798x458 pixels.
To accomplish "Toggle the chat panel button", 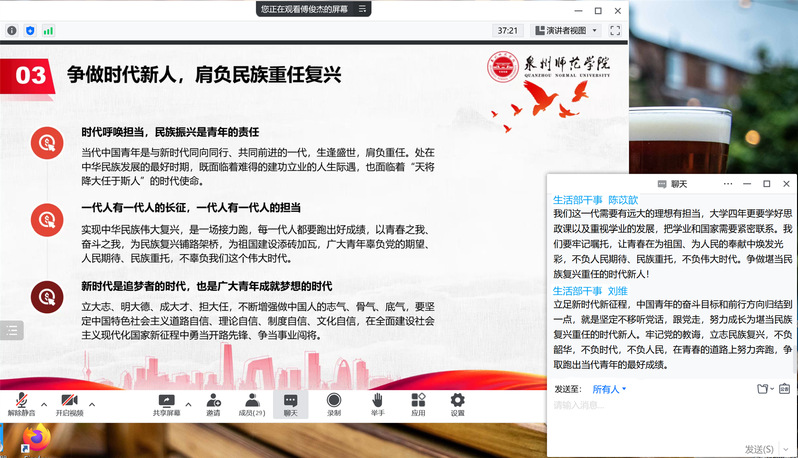I will tap(290, 401).
